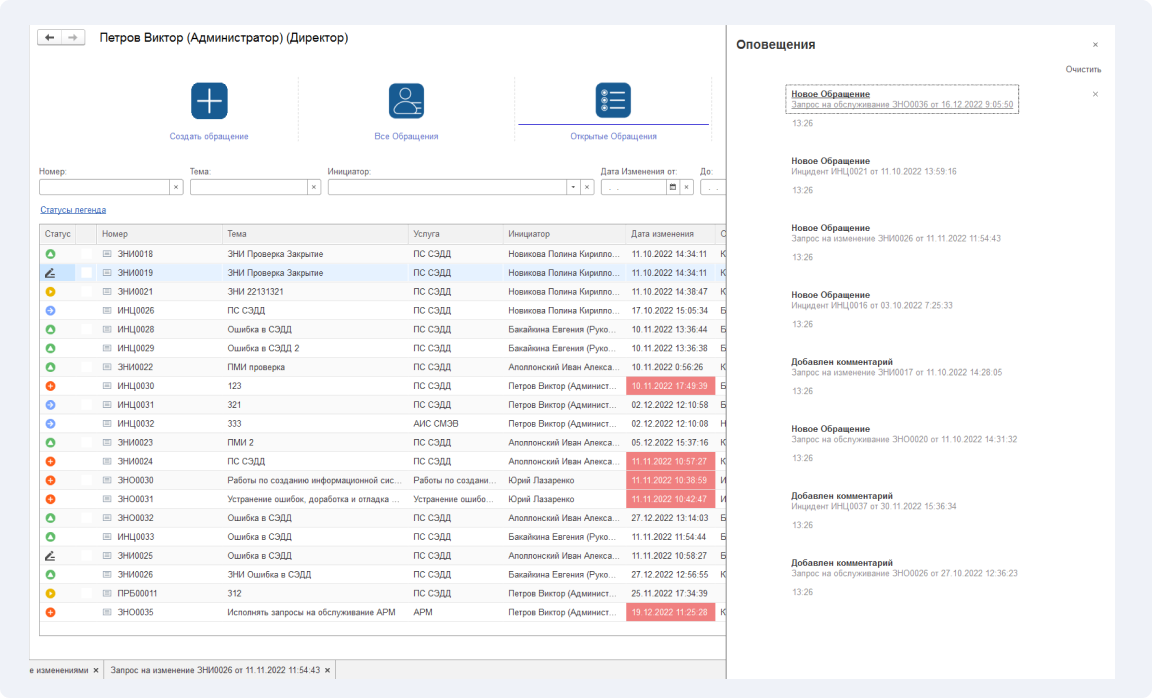Open calendar picker in Дата Изменения от field
This screenshot has width=1152, height=698.
coord(672,187)
